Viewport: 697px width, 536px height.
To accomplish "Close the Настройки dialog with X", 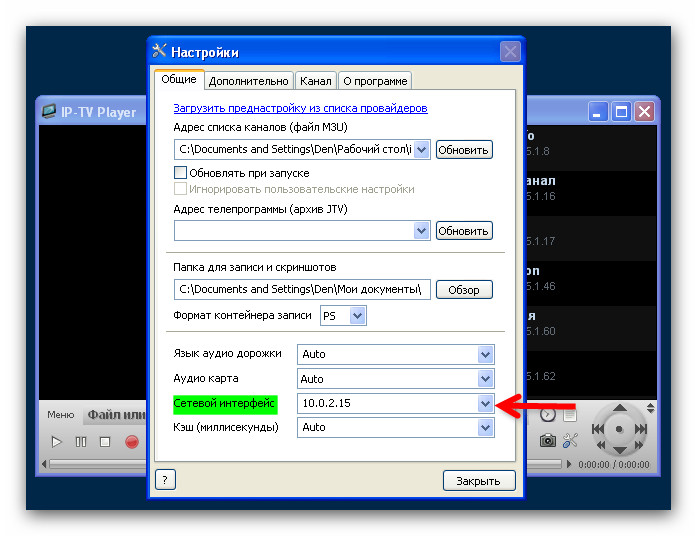I will (510, 52).
